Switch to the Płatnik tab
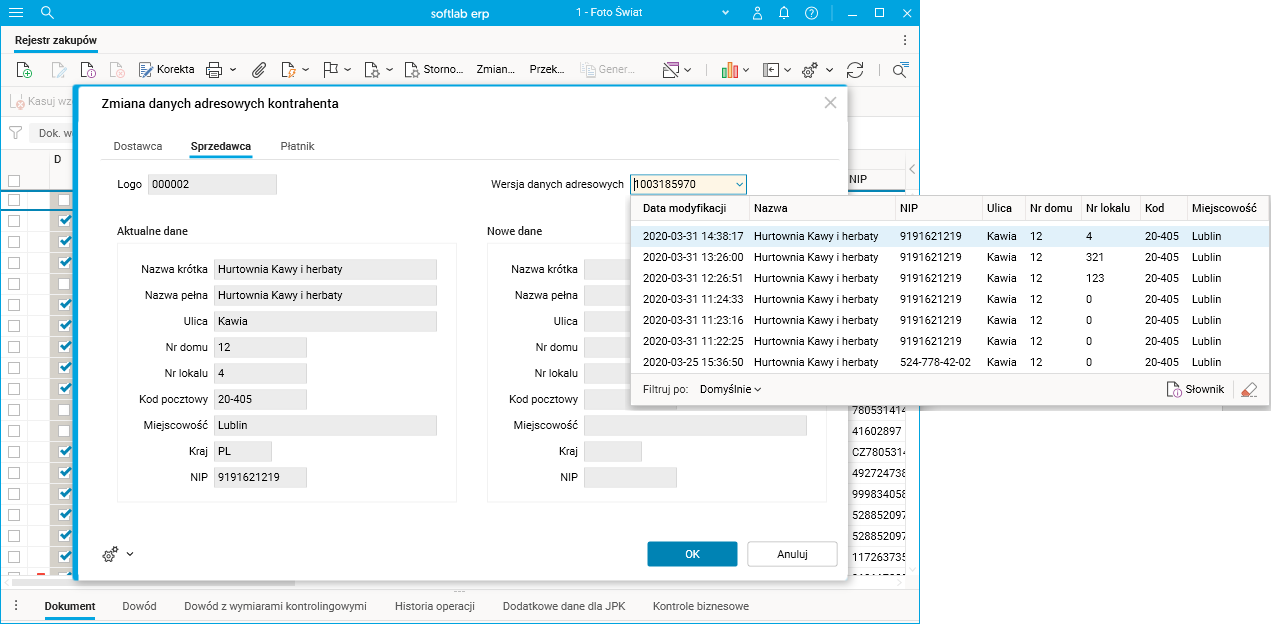This screenshot has height=624, width=1271. click(297, 146)
